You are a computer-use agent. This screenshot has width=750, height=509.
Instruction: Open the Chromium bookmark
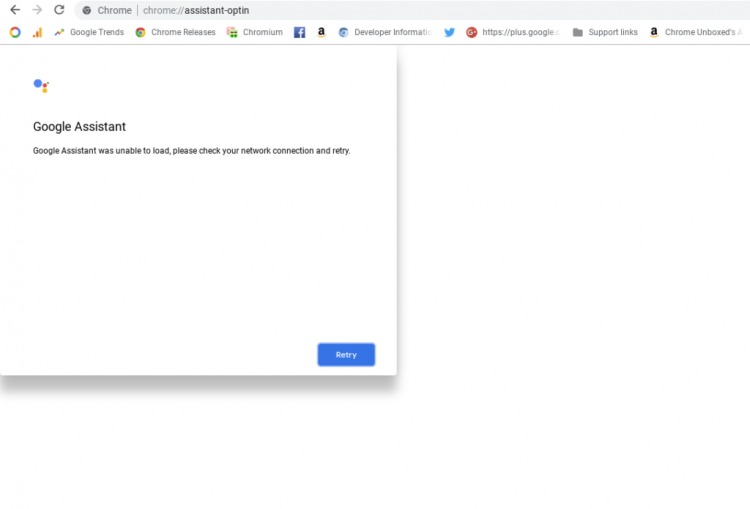click(254, 32)
